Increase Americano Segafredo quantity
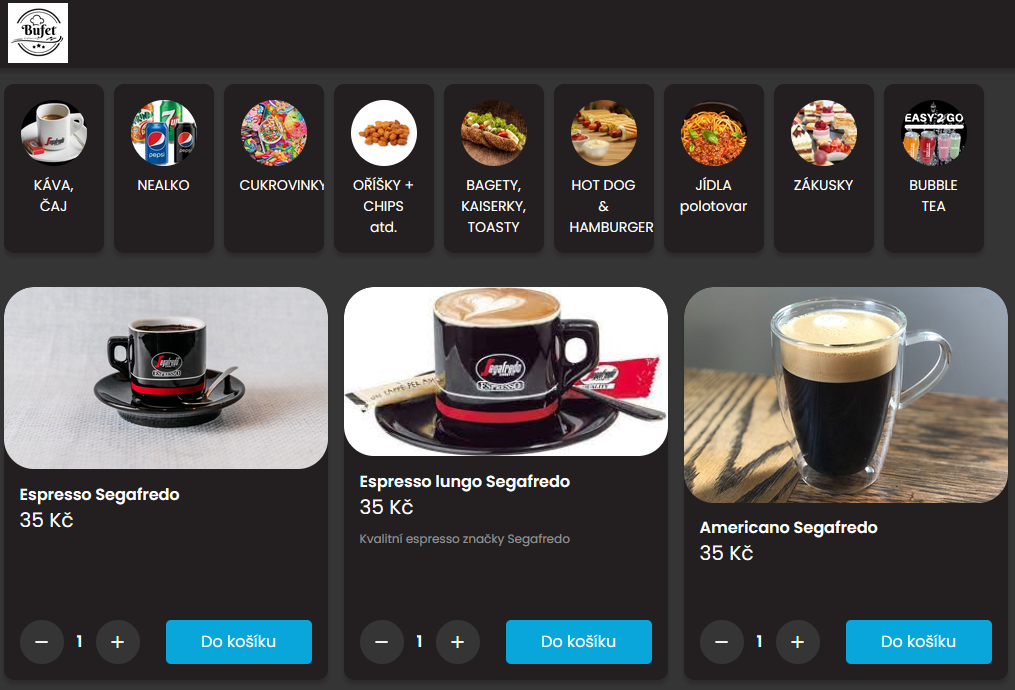The width and height of the screenshot is (1015, 690). click(x=798, y=642)
